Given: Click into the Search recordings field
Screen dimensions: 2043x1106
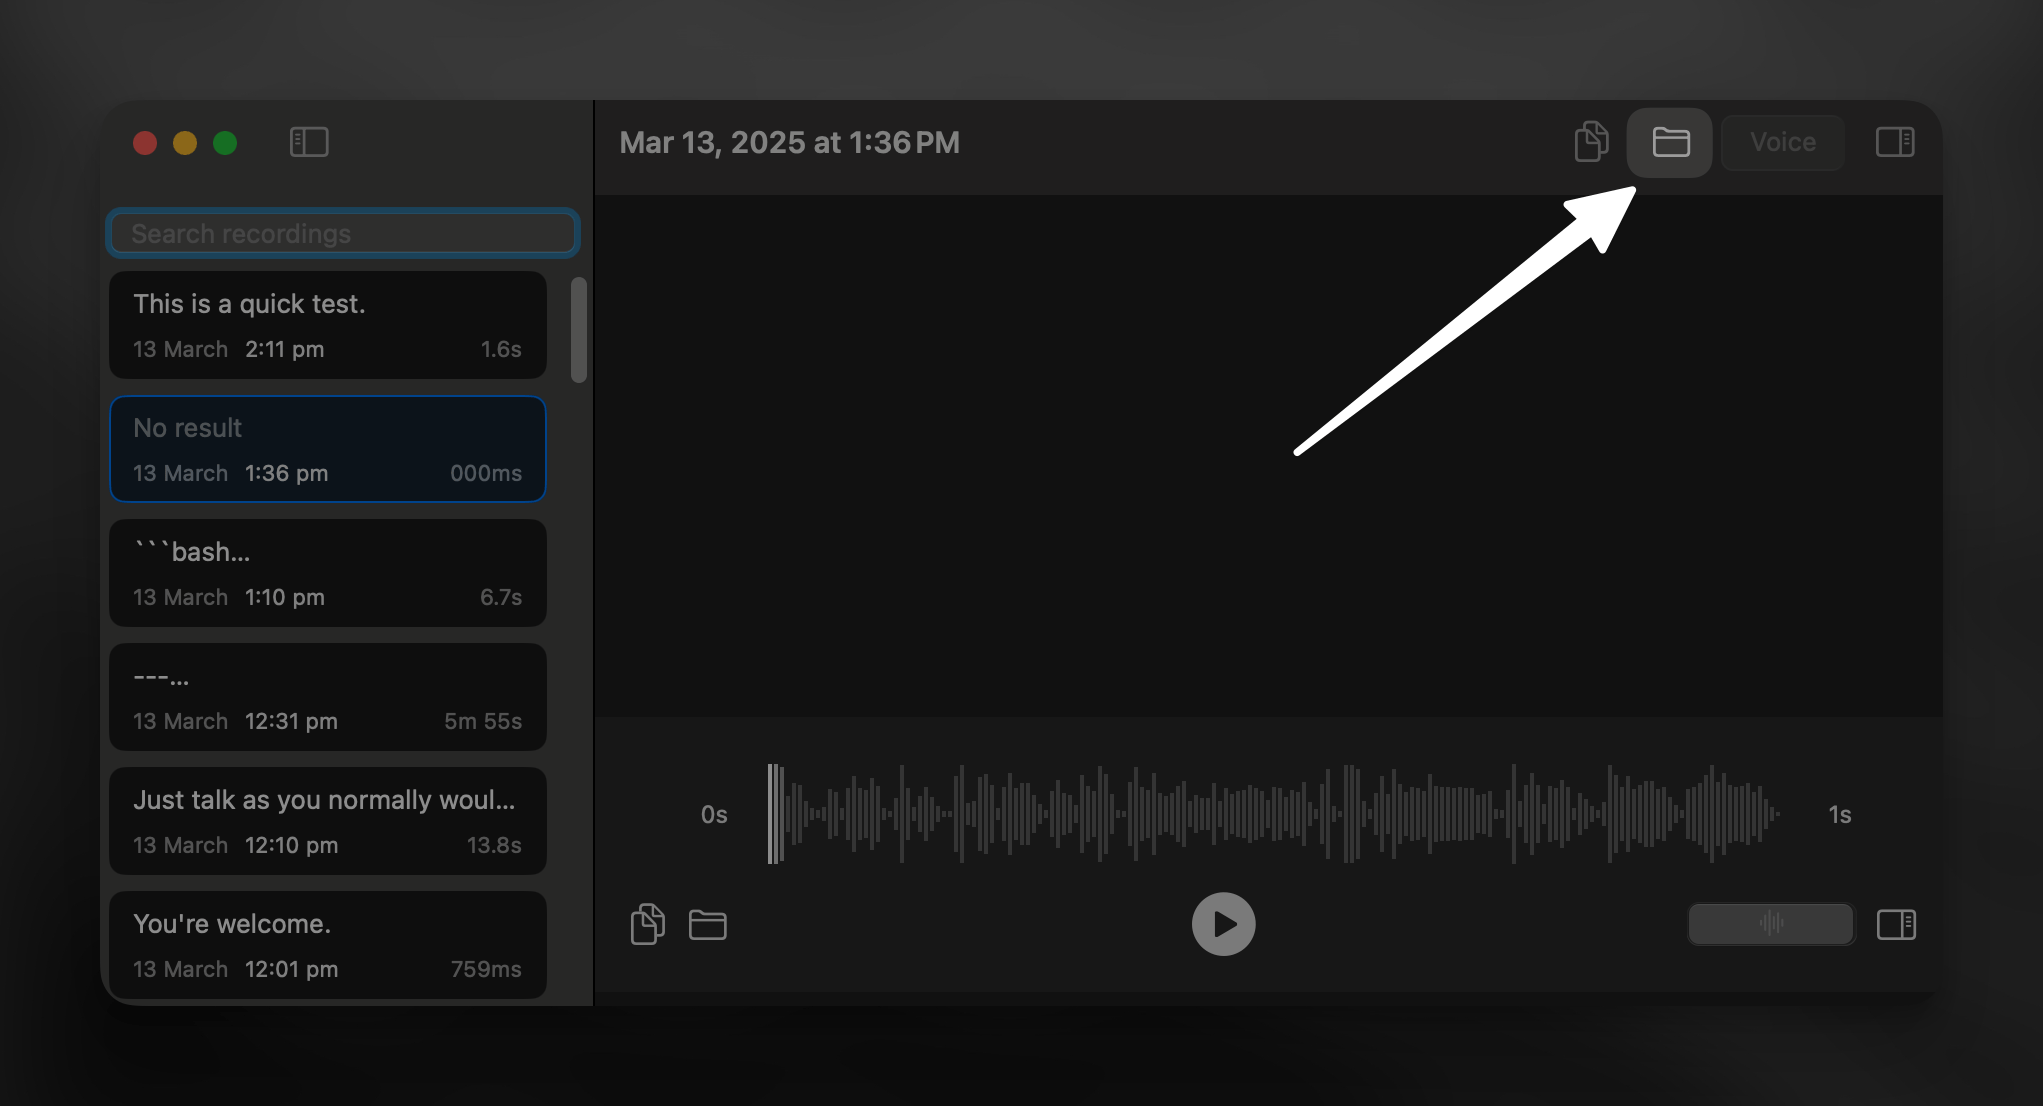Looking at the screenshot, I should tap(342, 233).
